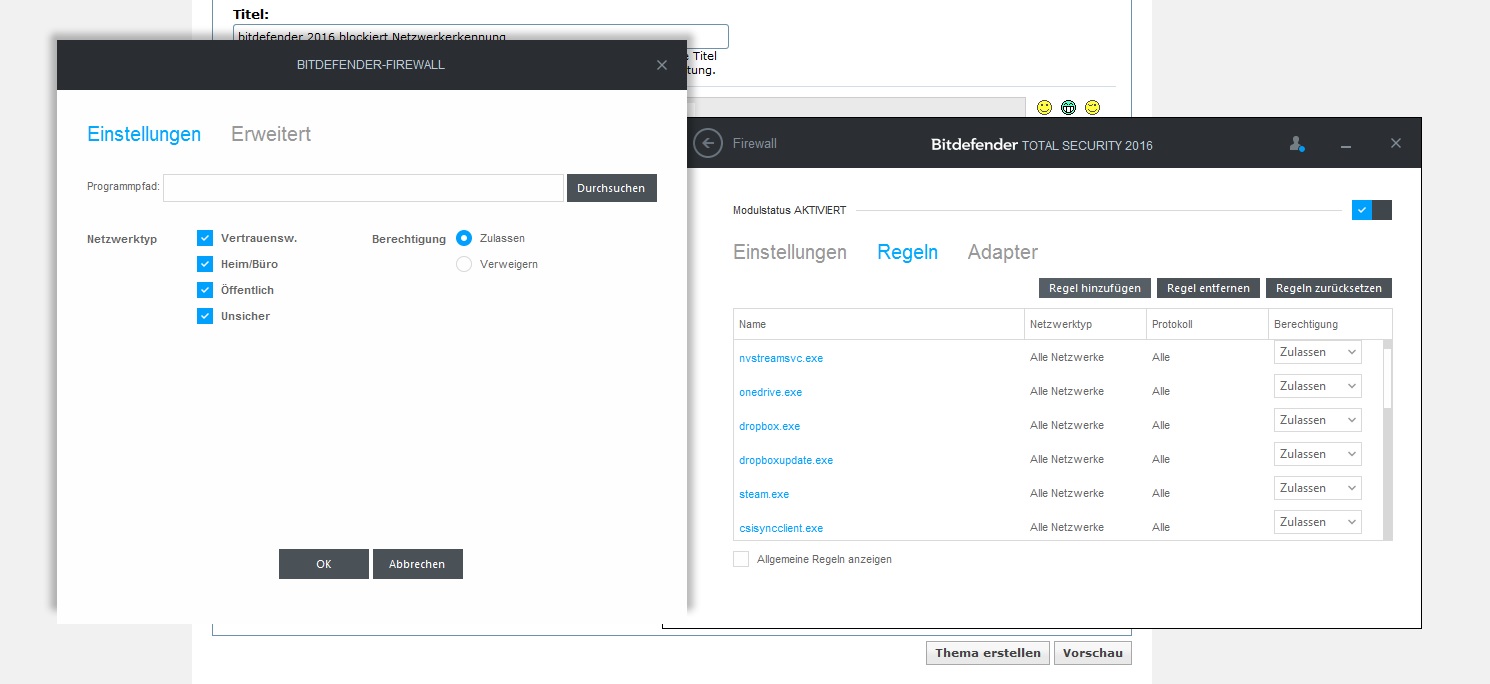
Task: Open Einstellungen tab in Bitdefender main window
Action: tap(790, 252)
